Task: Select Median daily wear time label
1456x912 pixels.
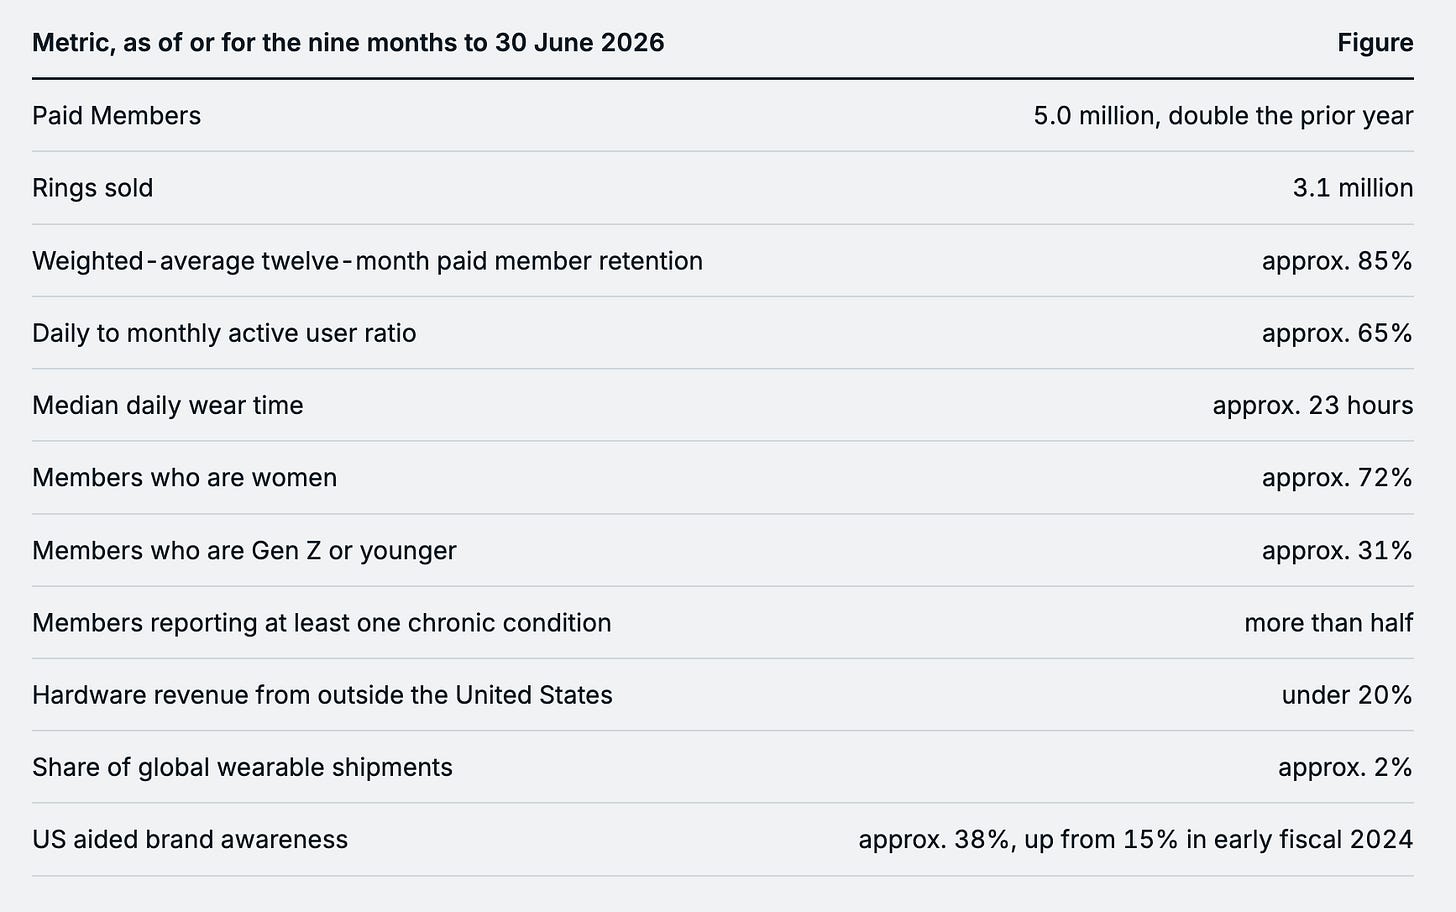Action: click(x=167, y=405)
